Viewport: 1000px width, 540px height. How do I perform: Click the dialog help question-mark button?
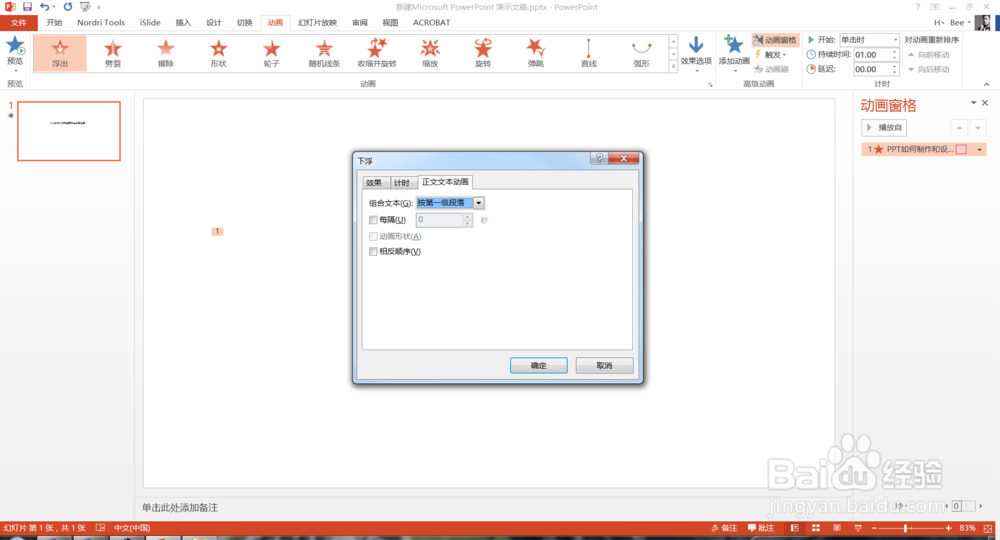click(599, 158)
